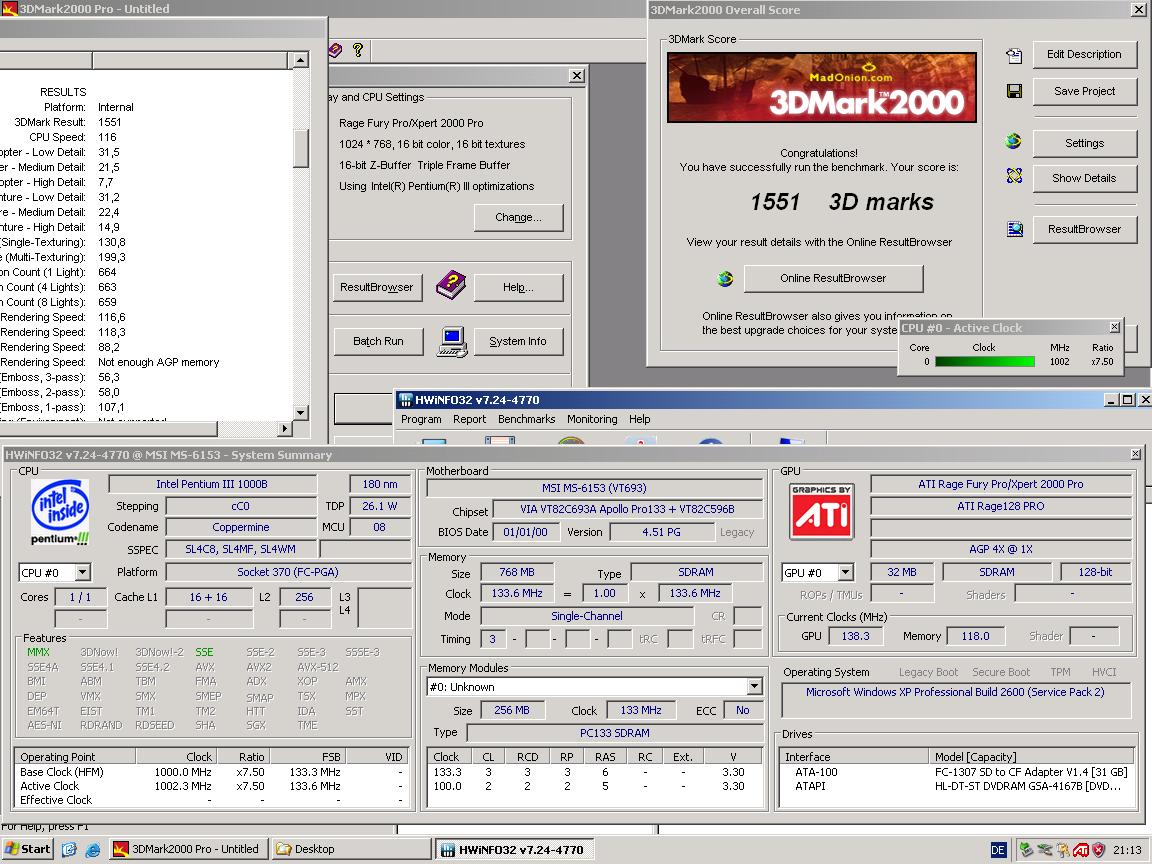Click the ATI graphics logo

(821, 511)
